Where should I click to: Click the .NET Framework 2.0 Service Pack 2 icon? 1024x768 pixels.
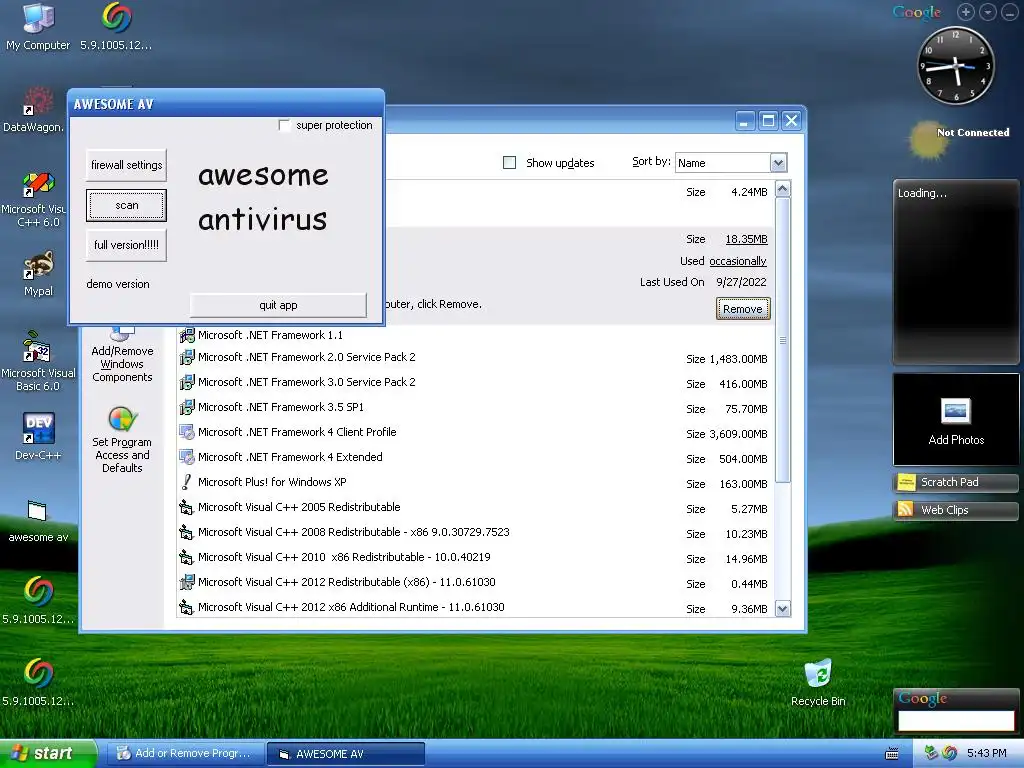pyautogui.click(x=187, y=357)
